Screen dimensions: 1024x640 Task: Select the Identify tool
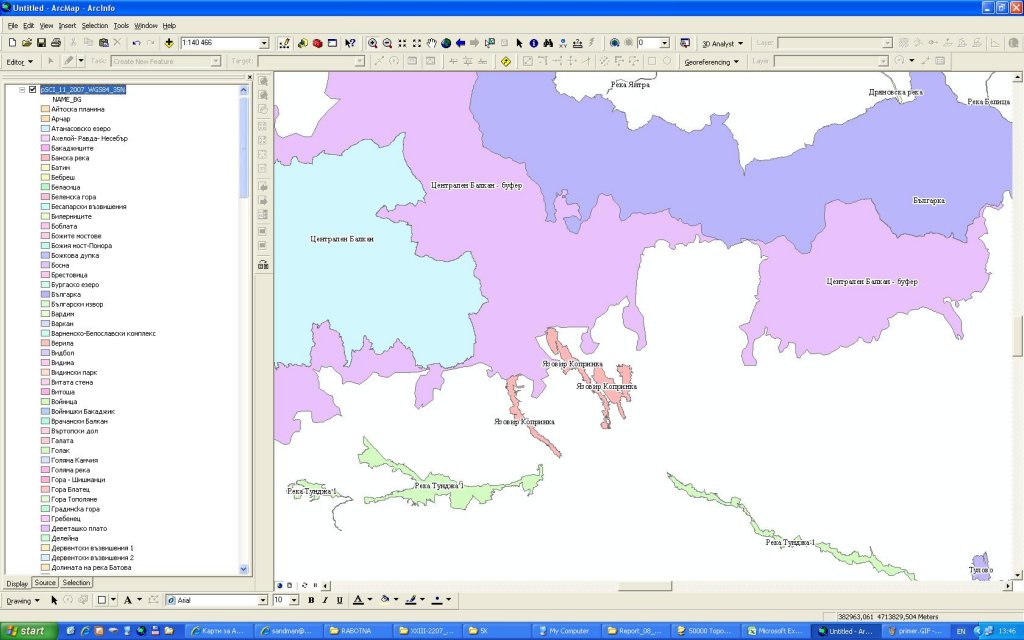coord(534,43)
